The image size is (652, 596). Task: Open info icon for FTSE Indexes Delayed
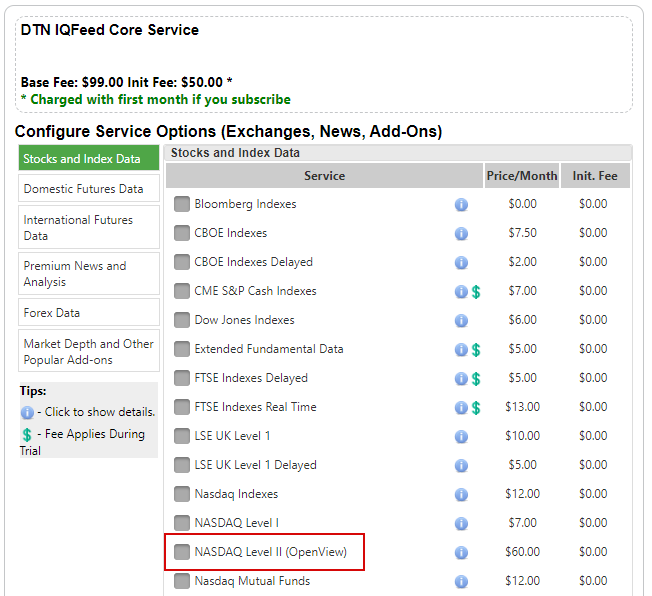click(461, 379)
